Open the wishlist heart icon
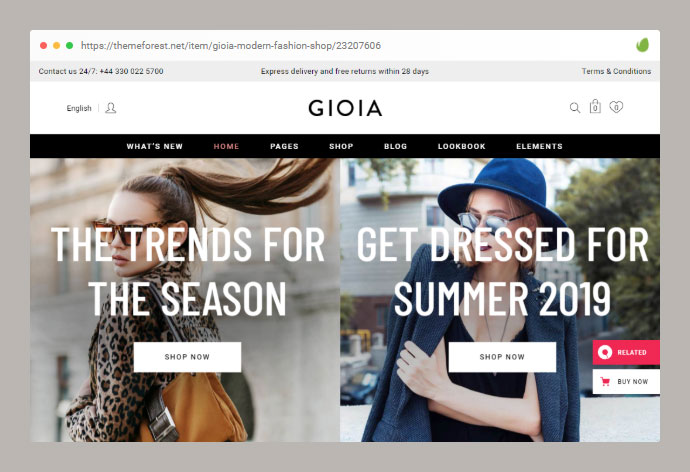The width and height of the screenshot is (690, 472). [616, 107]
